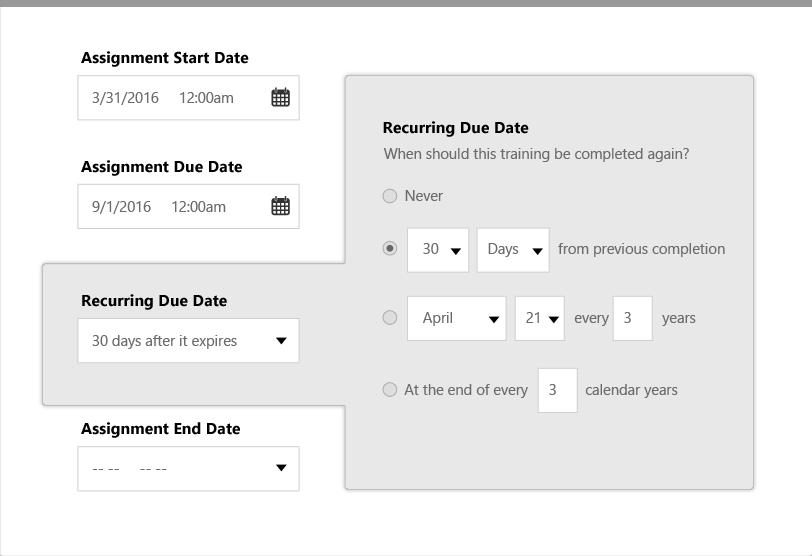Click the every 3 years input field

(632, 318)
